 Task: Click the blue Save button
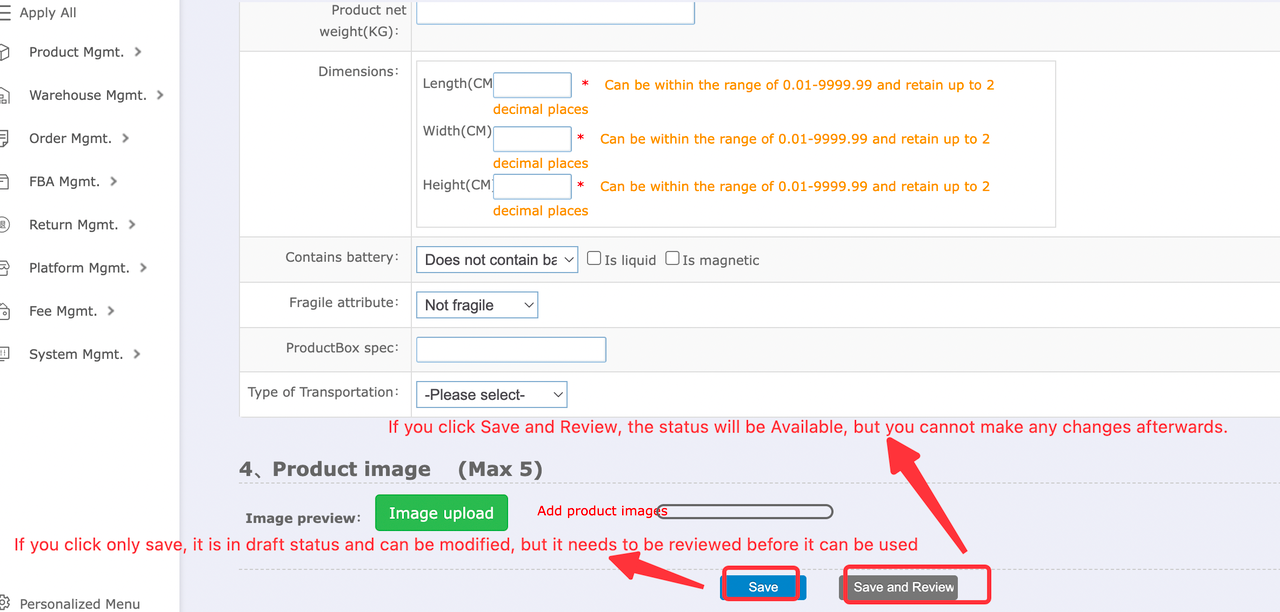(763, 587)
